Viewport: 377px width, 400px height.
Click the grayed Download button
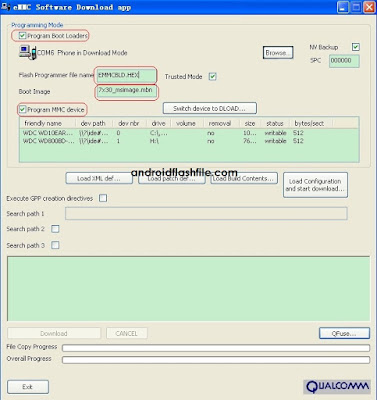[54, 333]
